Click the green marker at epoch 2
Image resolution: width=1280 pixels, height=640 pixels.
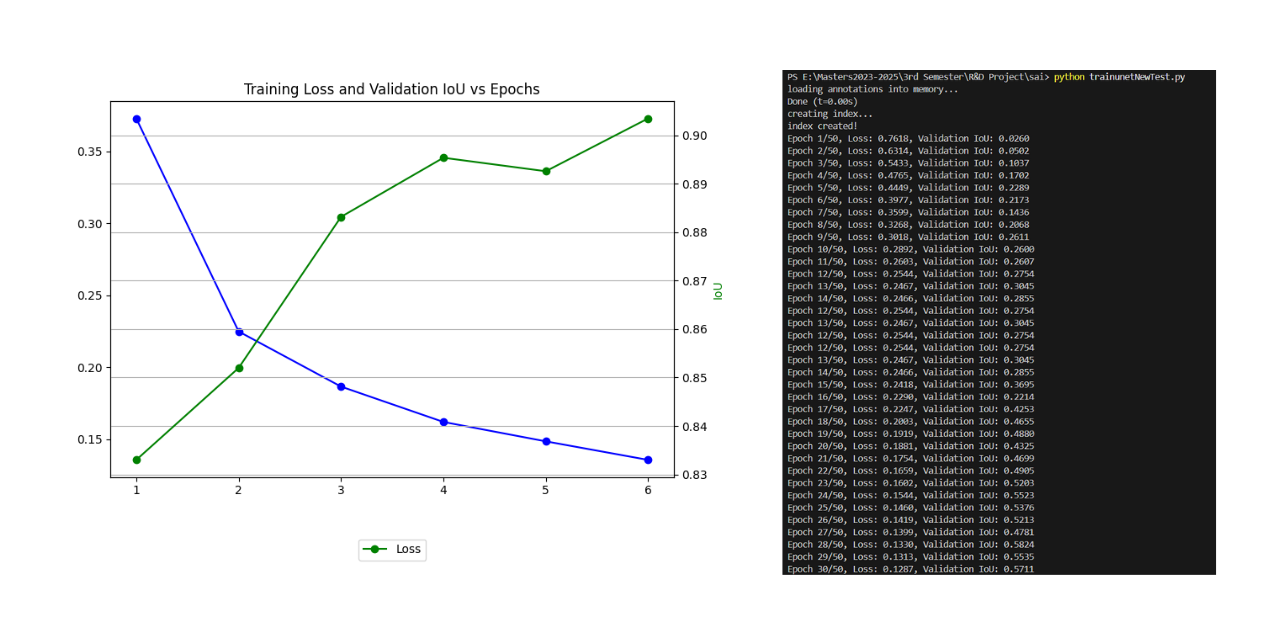tap(239, 368)
